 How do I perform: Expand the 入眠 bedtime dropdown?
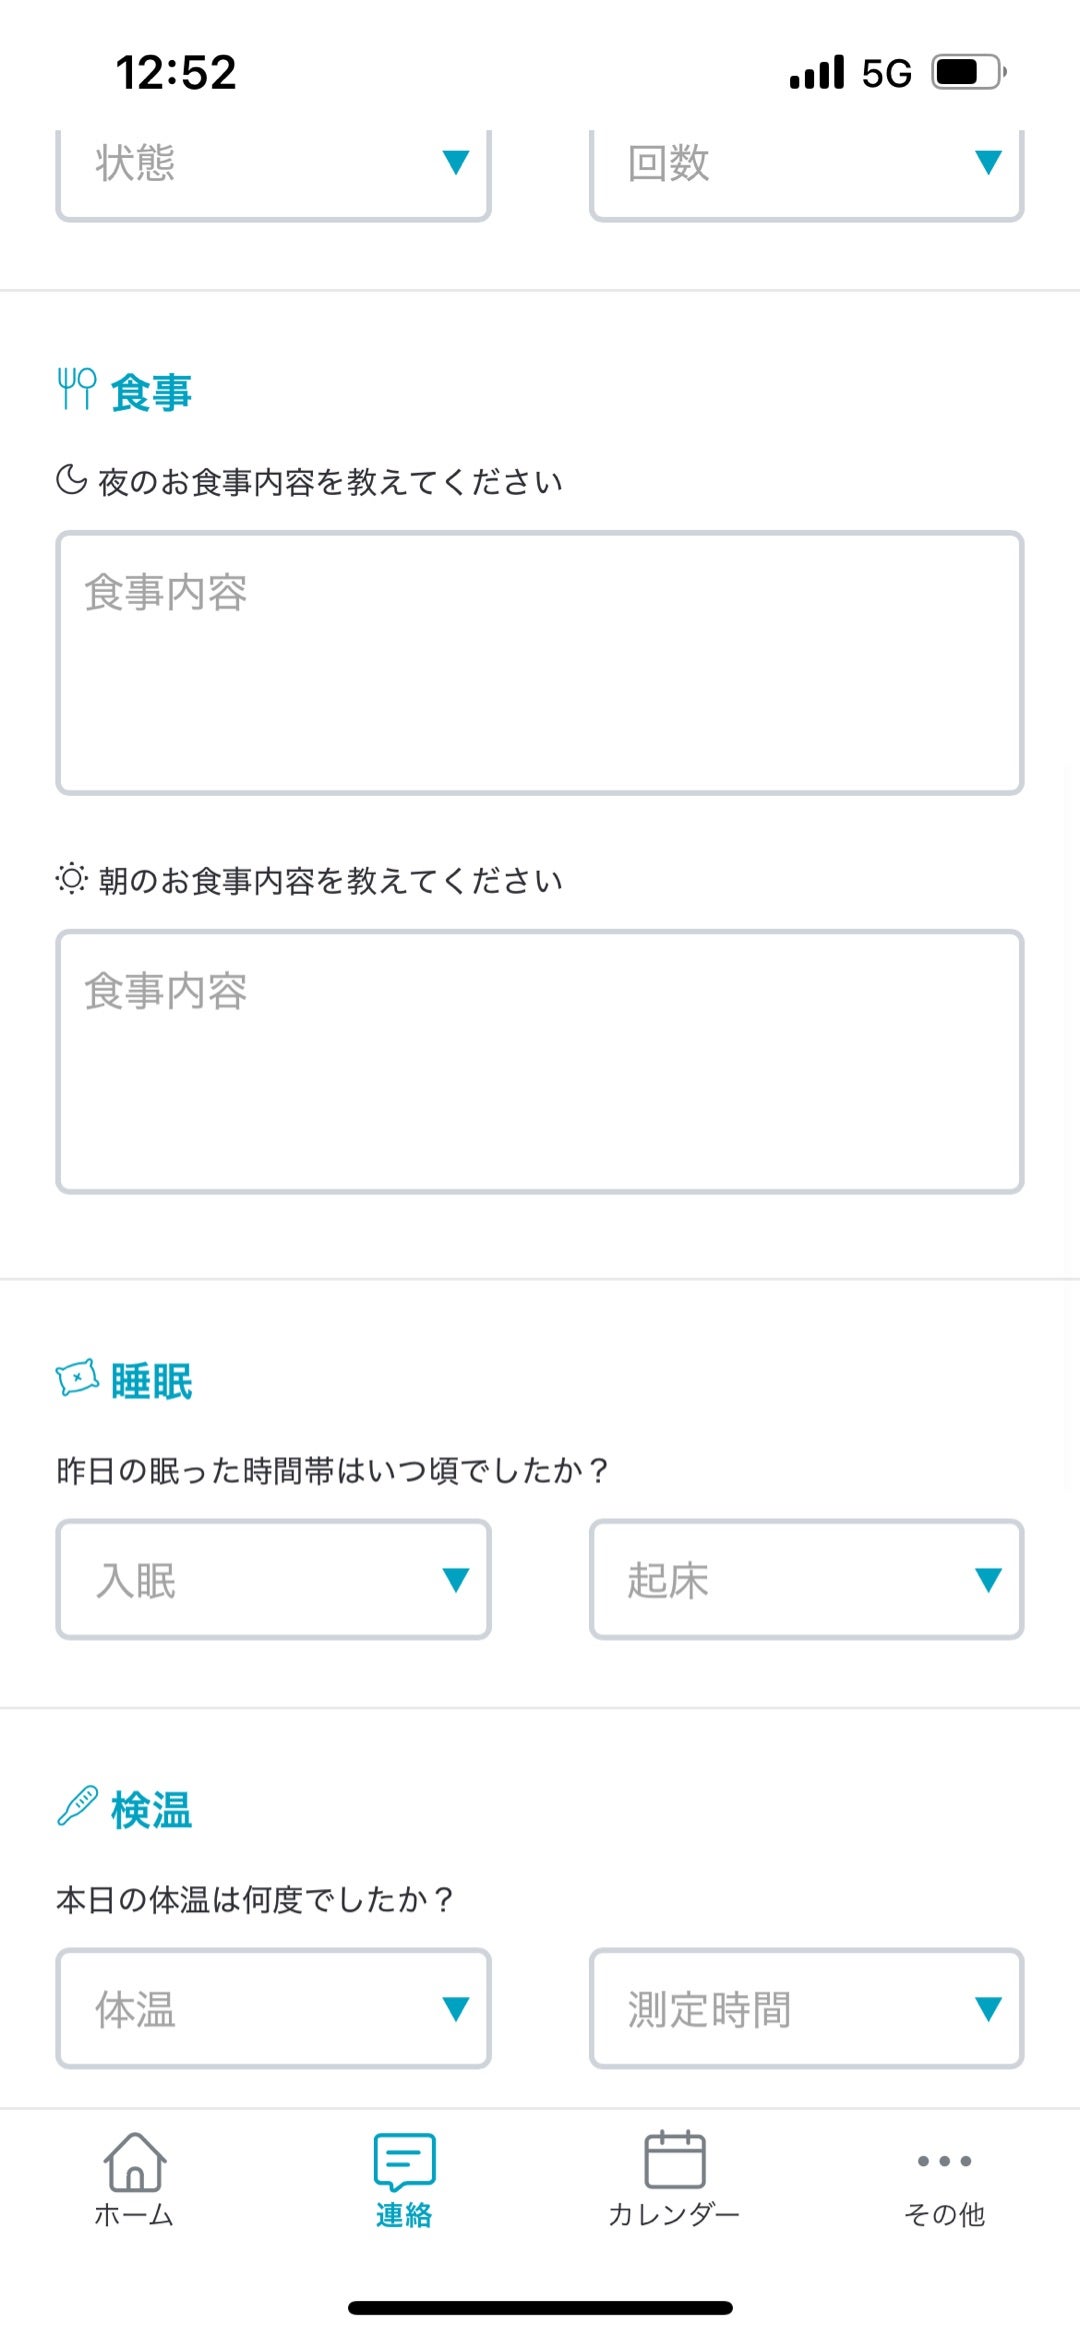pyautogui.click(x=273, y=1579)
